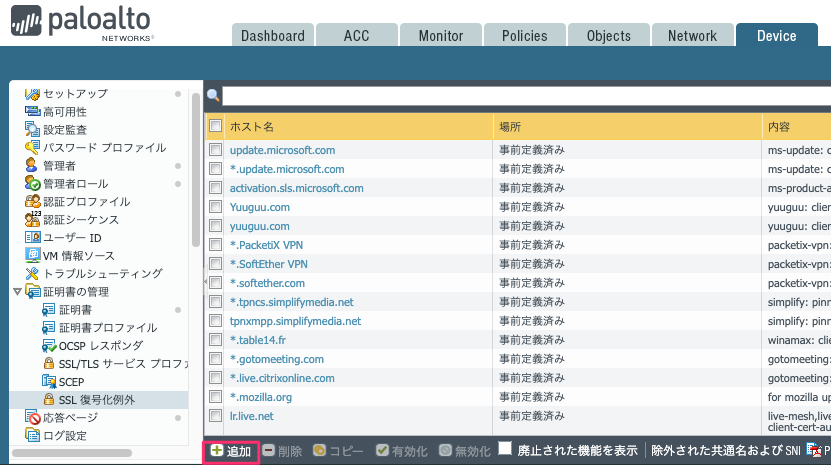Go to the Objects tab
The height and width of the screenshot is (465, 831).
pos(609,35)
